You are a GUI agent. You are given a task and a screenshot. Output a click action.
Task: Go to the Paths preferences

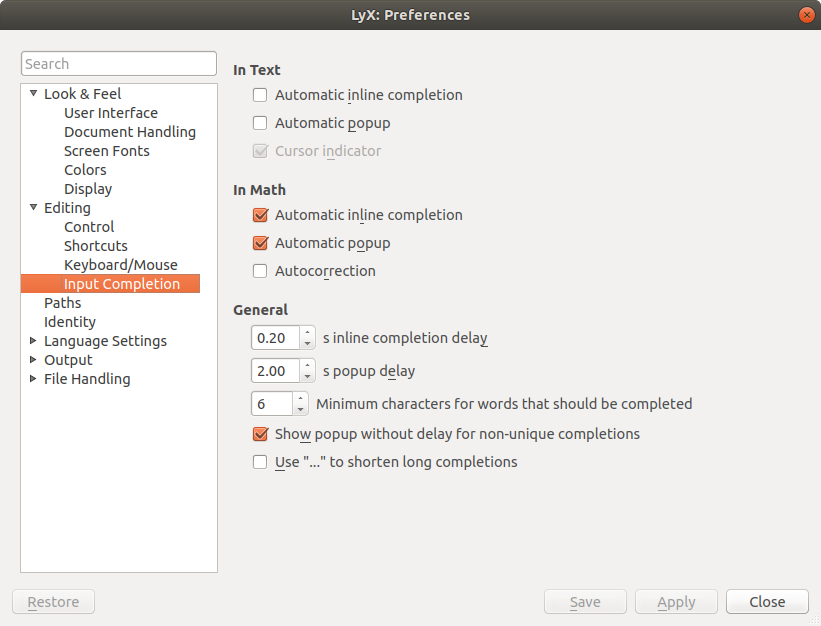[62, 303]
